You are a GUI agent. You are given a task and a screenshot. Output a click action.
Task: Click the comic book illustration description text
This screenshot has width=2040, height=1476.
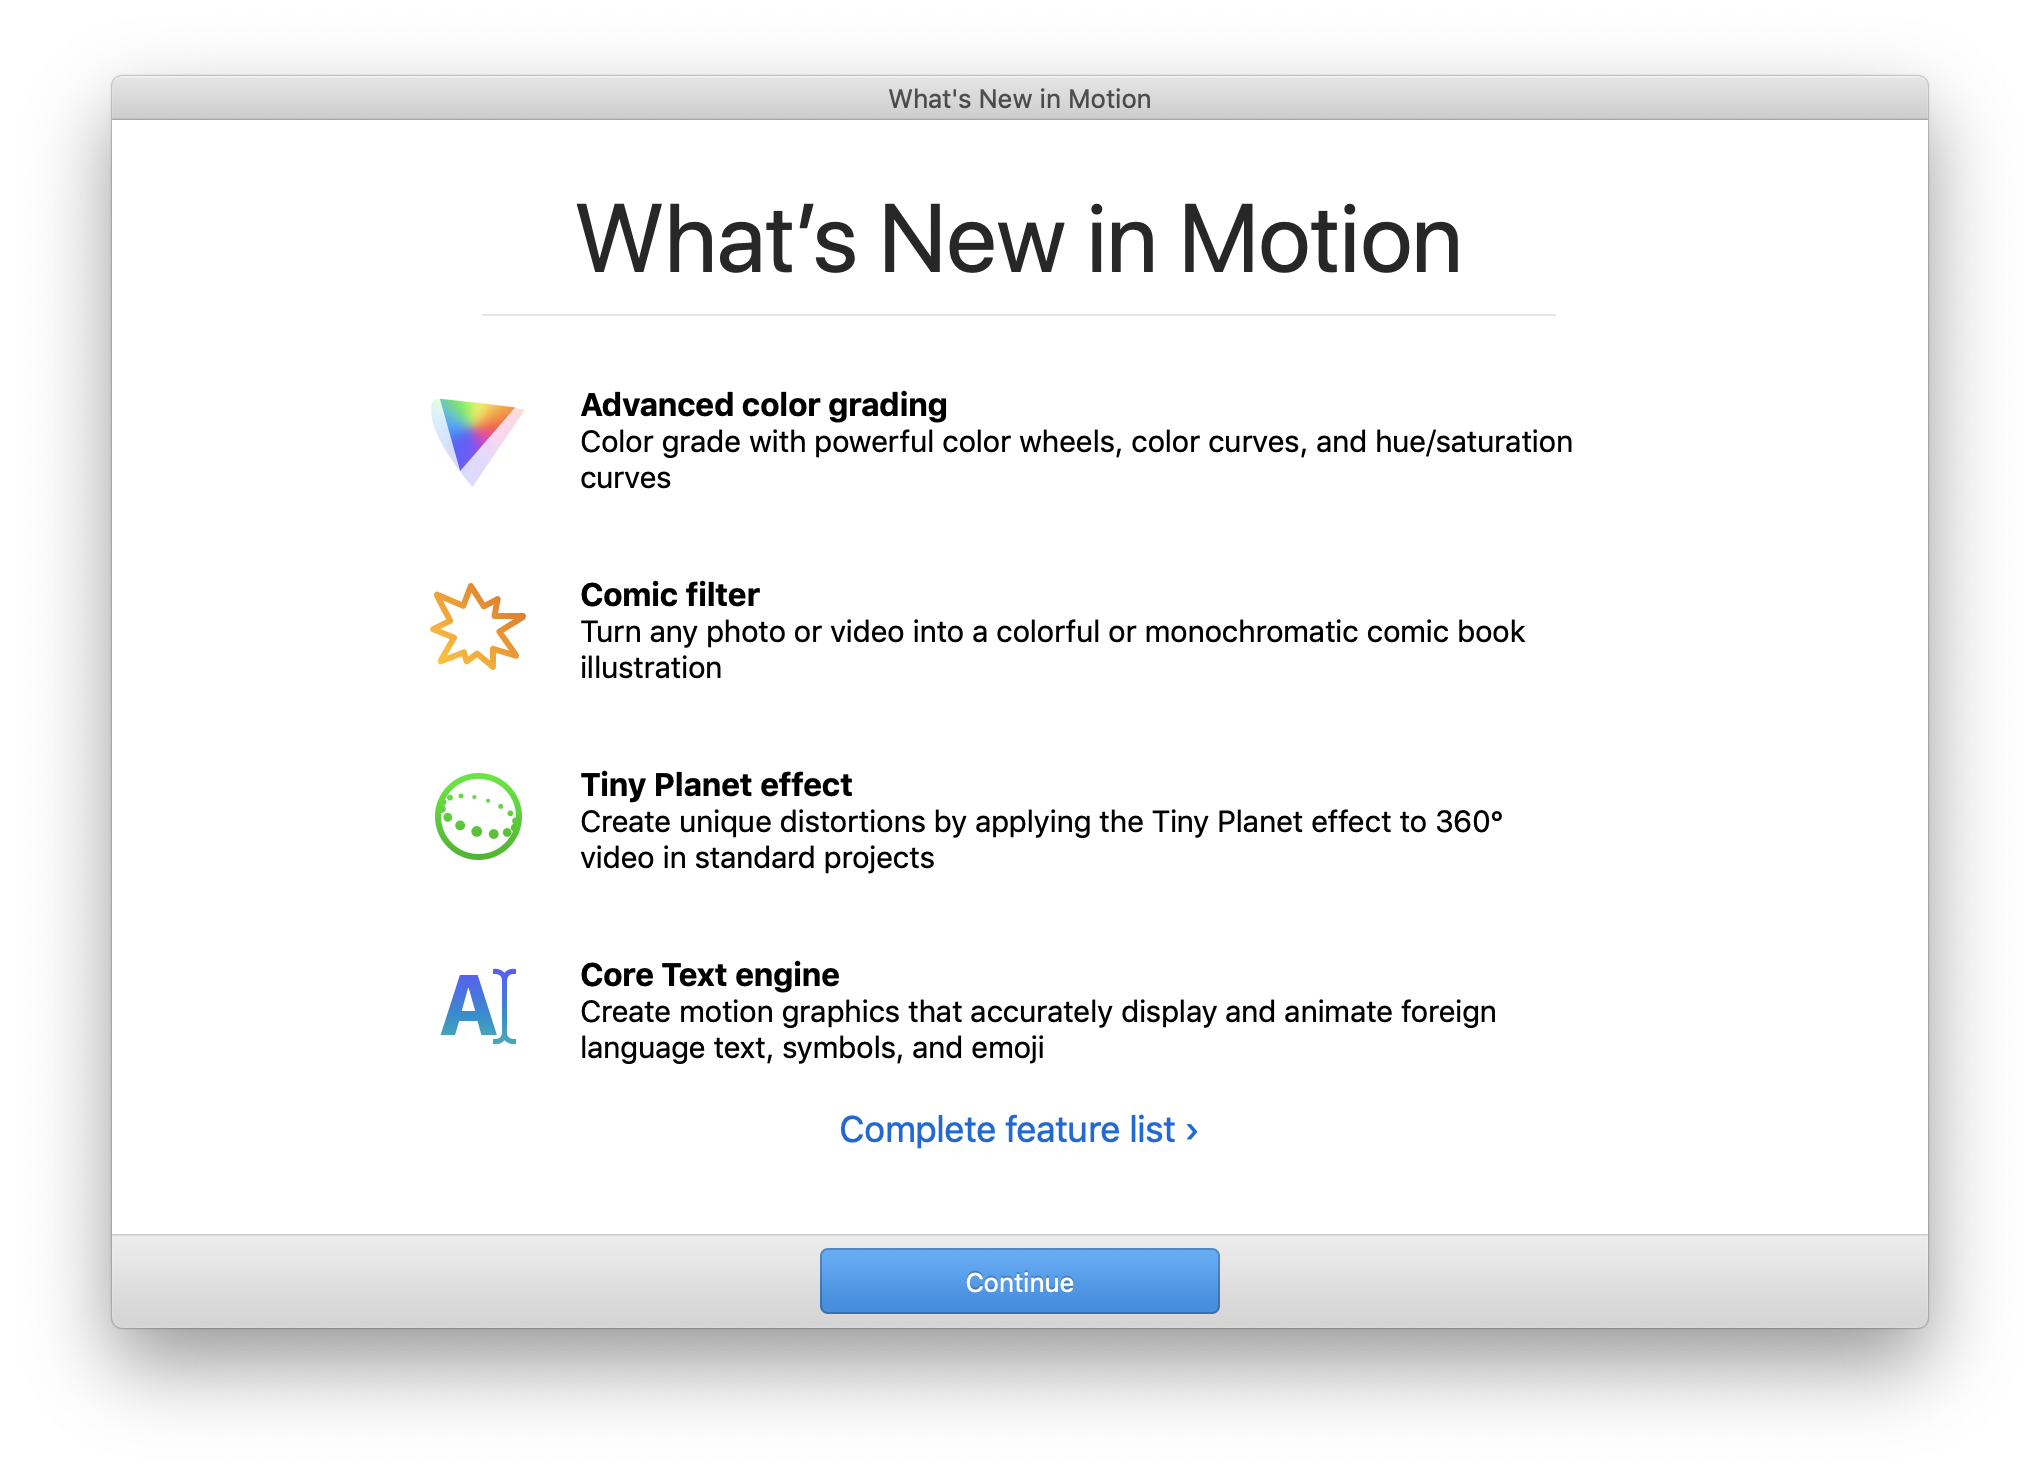(x=1052, y=632)
